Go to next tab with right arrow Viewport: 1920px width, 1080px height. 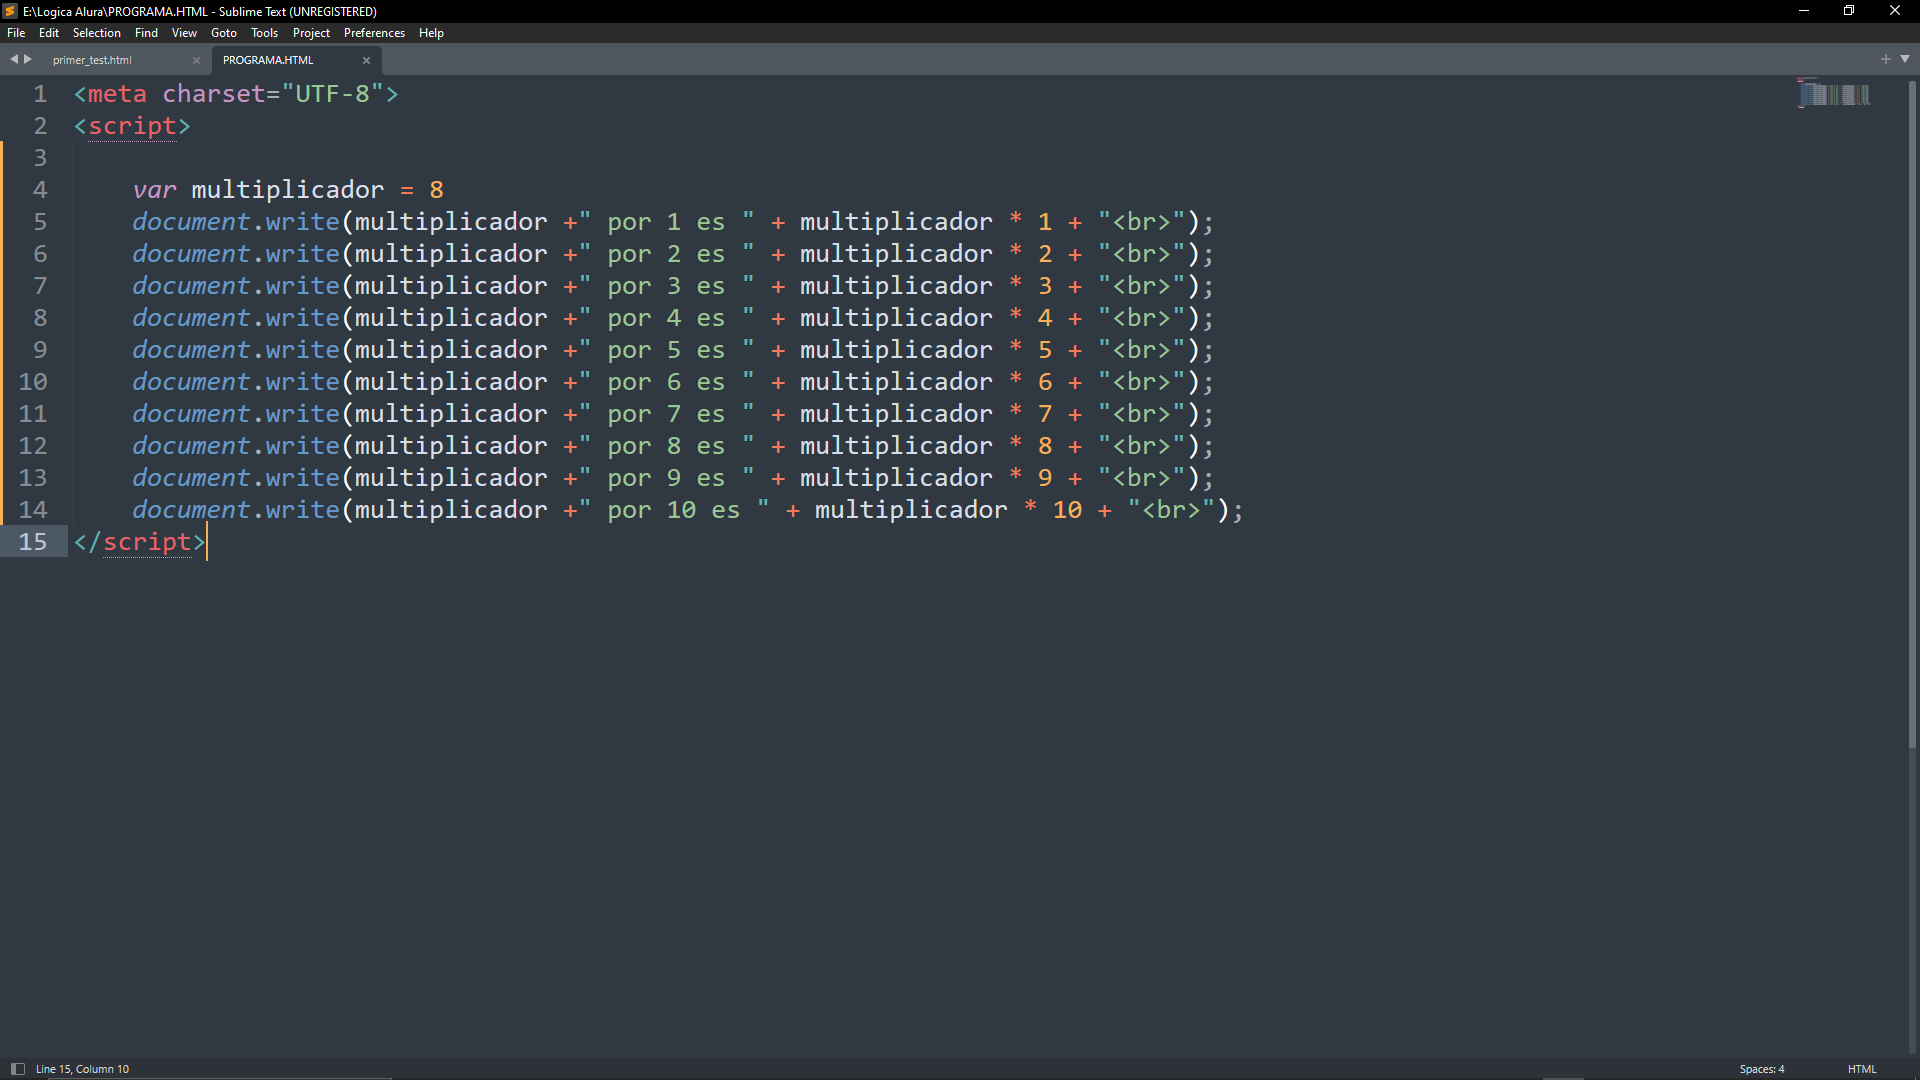tap(28, 59)
